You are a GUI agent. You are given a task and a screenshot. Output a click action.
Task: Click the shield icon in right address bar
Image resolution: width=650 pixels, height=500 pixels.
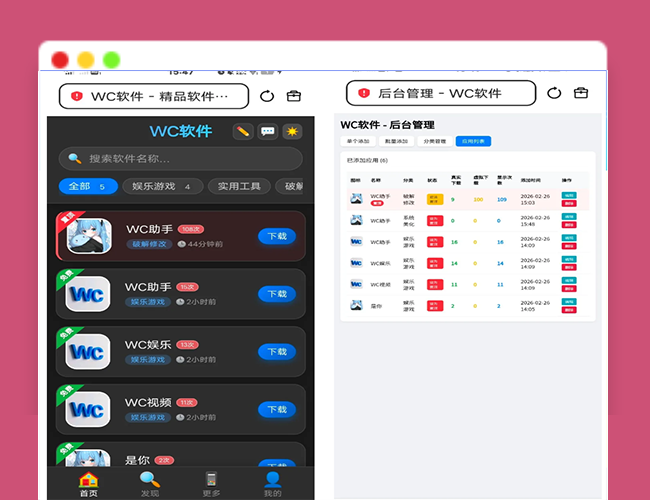click(364, 93)
